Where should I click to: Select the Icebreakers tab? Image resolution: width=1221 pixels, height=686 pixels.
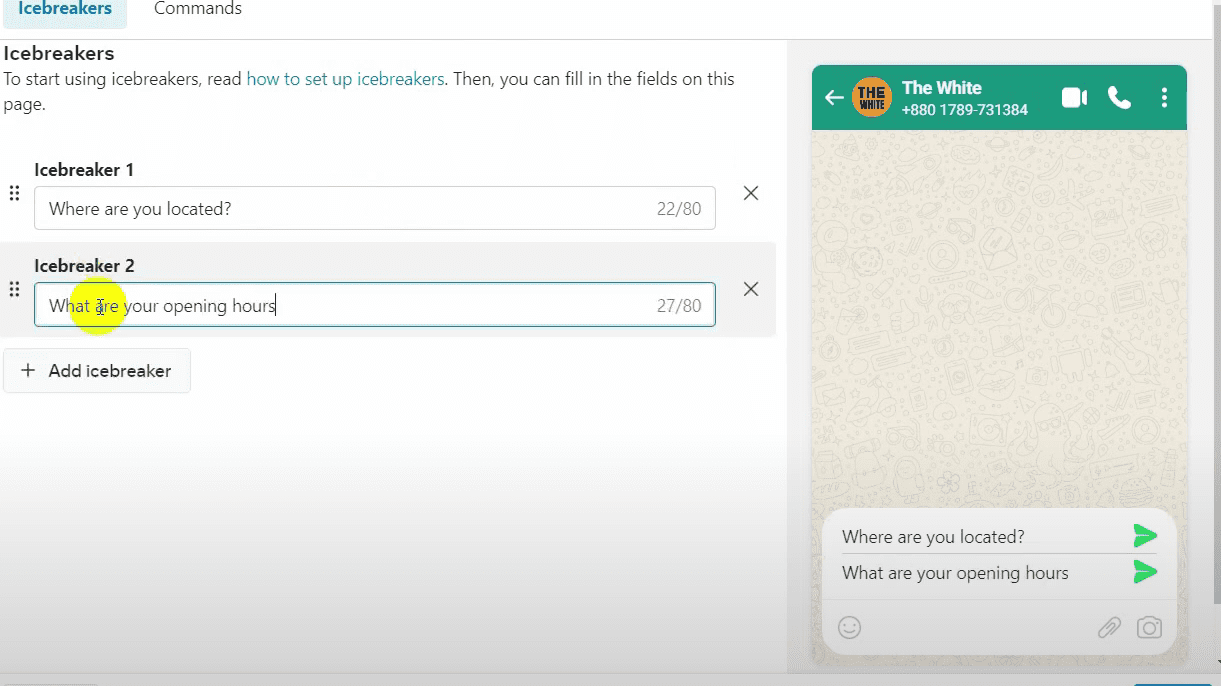click(x=65, y=10)
